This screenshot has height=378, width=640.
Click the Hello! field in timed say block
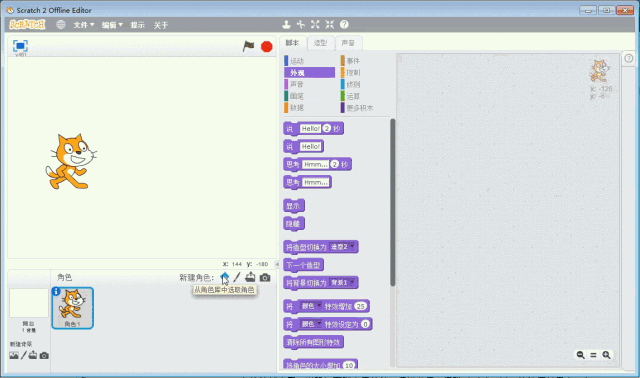(310, 129)
